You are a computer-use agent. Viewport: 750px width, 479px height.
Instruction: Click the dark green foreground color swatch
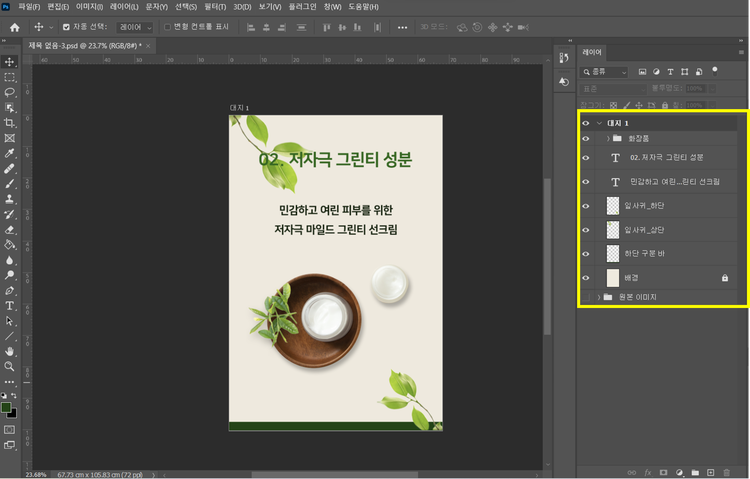click(x=6, y=407)
